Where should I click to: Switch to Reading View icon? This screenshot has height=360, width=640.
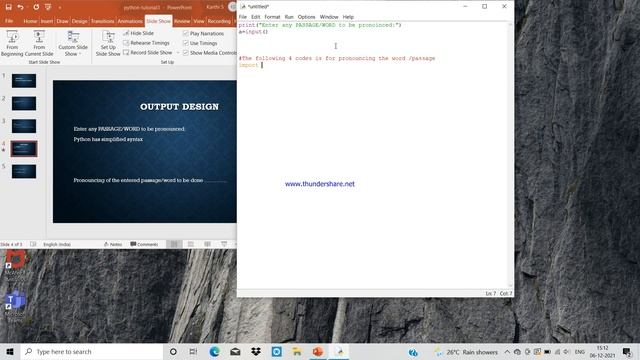pyautogui.click(x=207, y=244)
